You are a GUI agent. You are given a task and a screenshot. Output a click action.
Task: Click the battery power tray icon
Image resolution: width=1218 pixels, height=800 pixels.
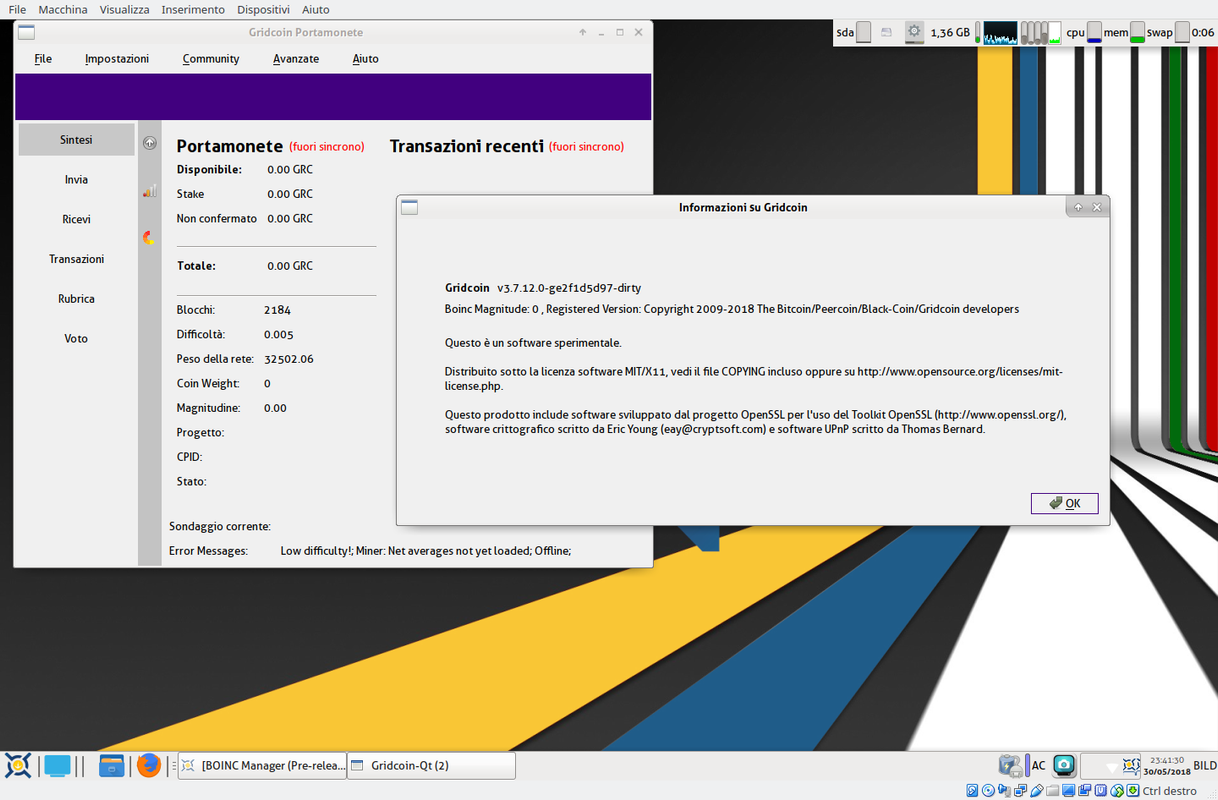[1012, 766]
